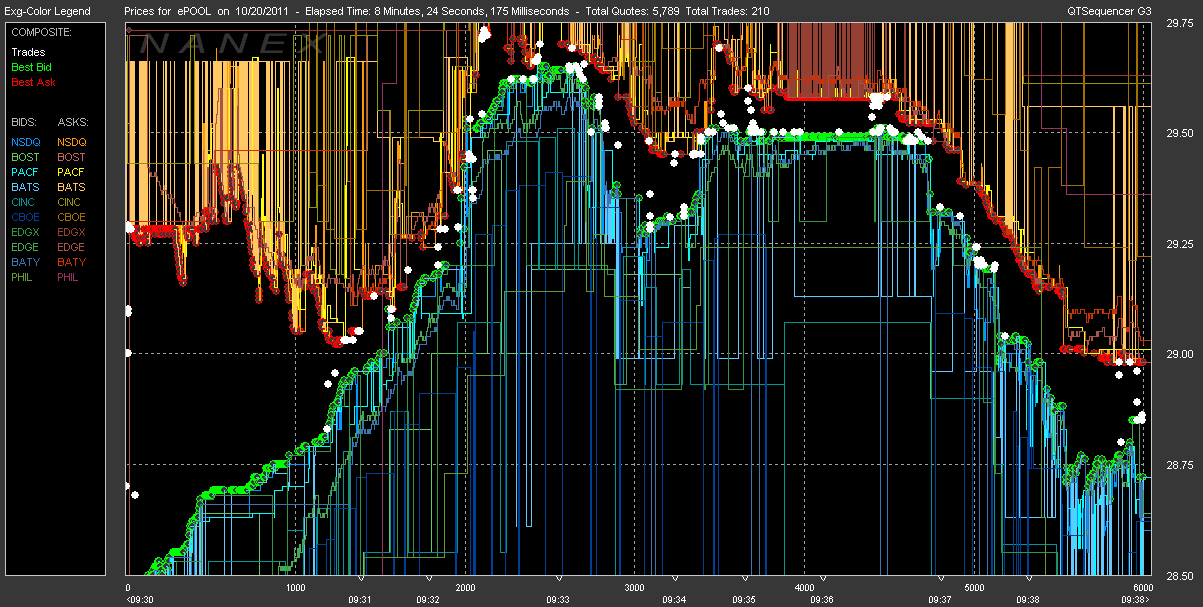Screen dimensions: 1203x607
Task: Click the white Trades legend entry
Action: 28,52
